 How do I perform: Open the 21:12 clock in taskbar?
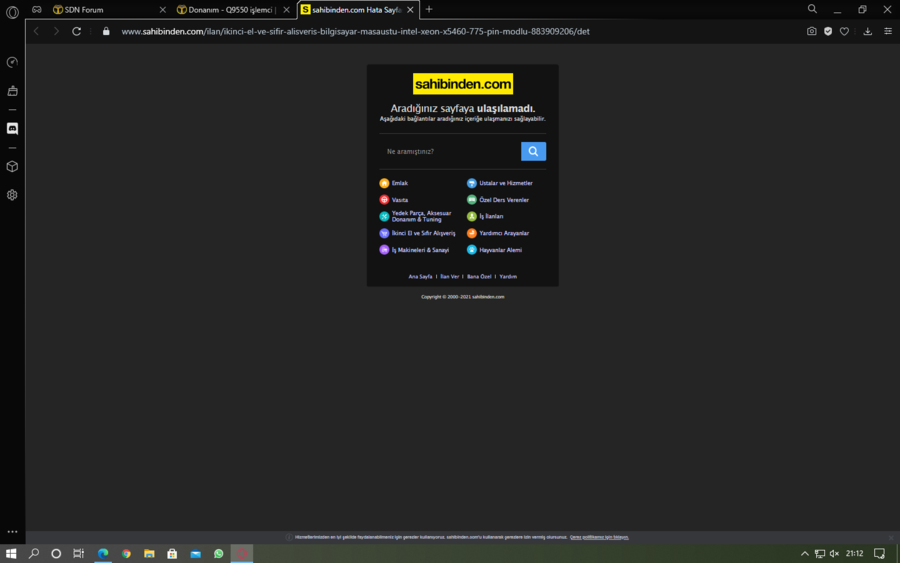(854, 554)
